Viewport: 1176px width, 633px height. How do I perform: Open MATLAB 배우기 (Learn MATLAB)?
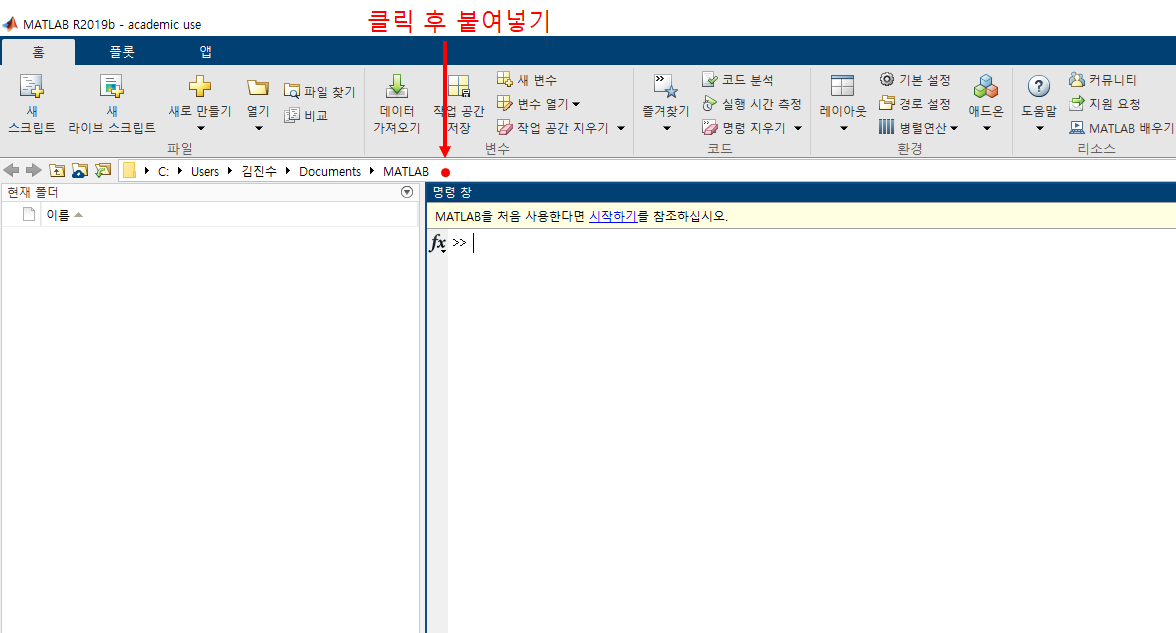click(1121, 128)
